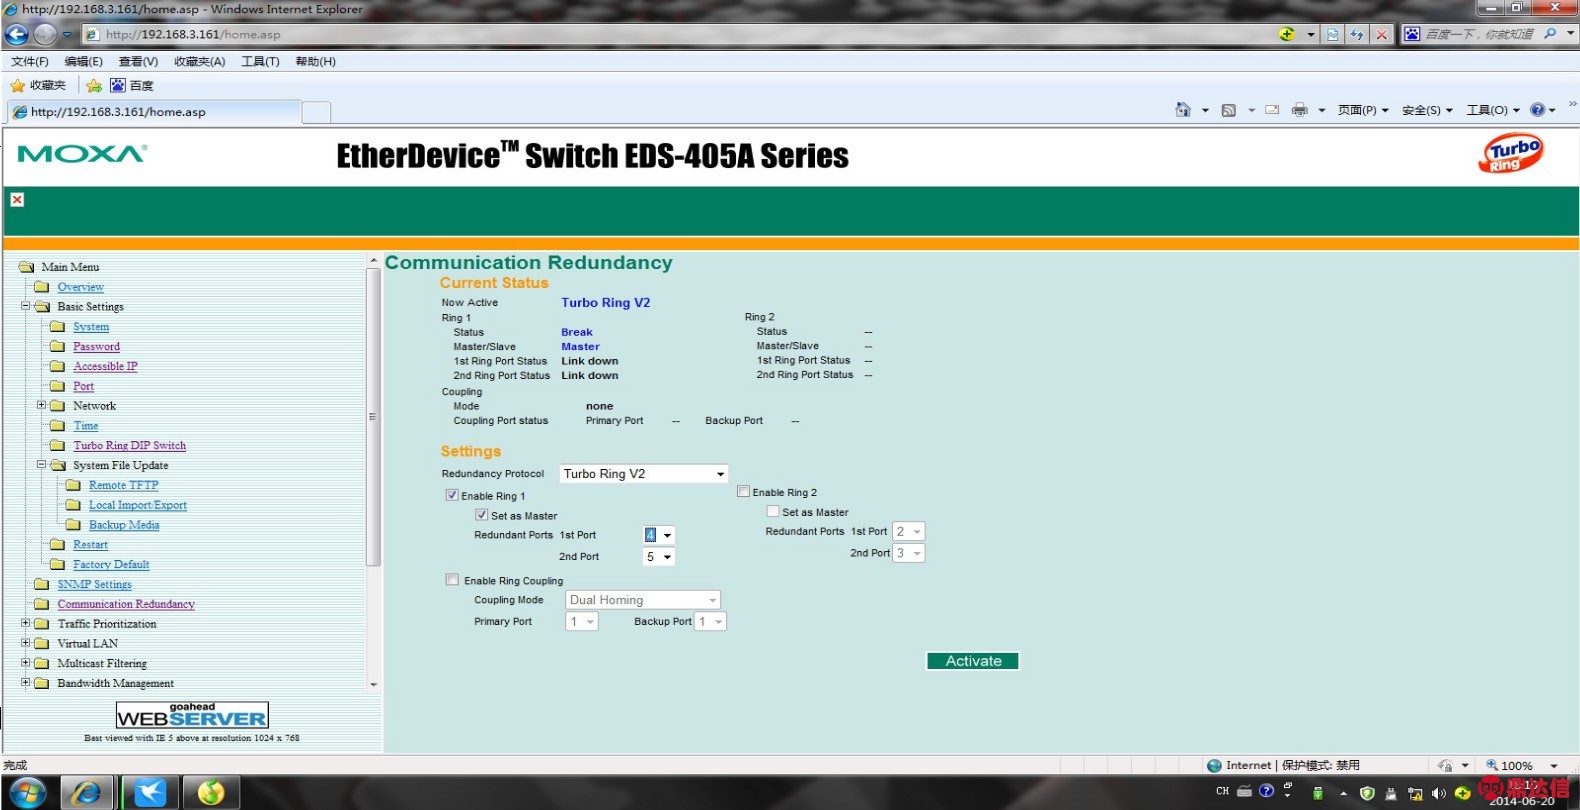Click the refresh icon beside the address bar
This screenshot has width=1580, height=810.
point(1357,34)
